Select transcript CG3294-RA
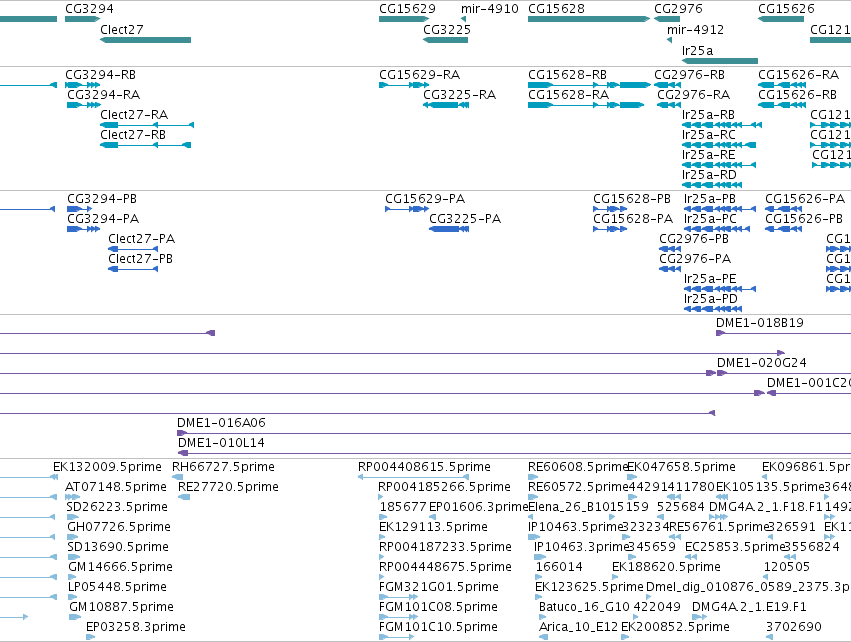 (x=104, y=95)
